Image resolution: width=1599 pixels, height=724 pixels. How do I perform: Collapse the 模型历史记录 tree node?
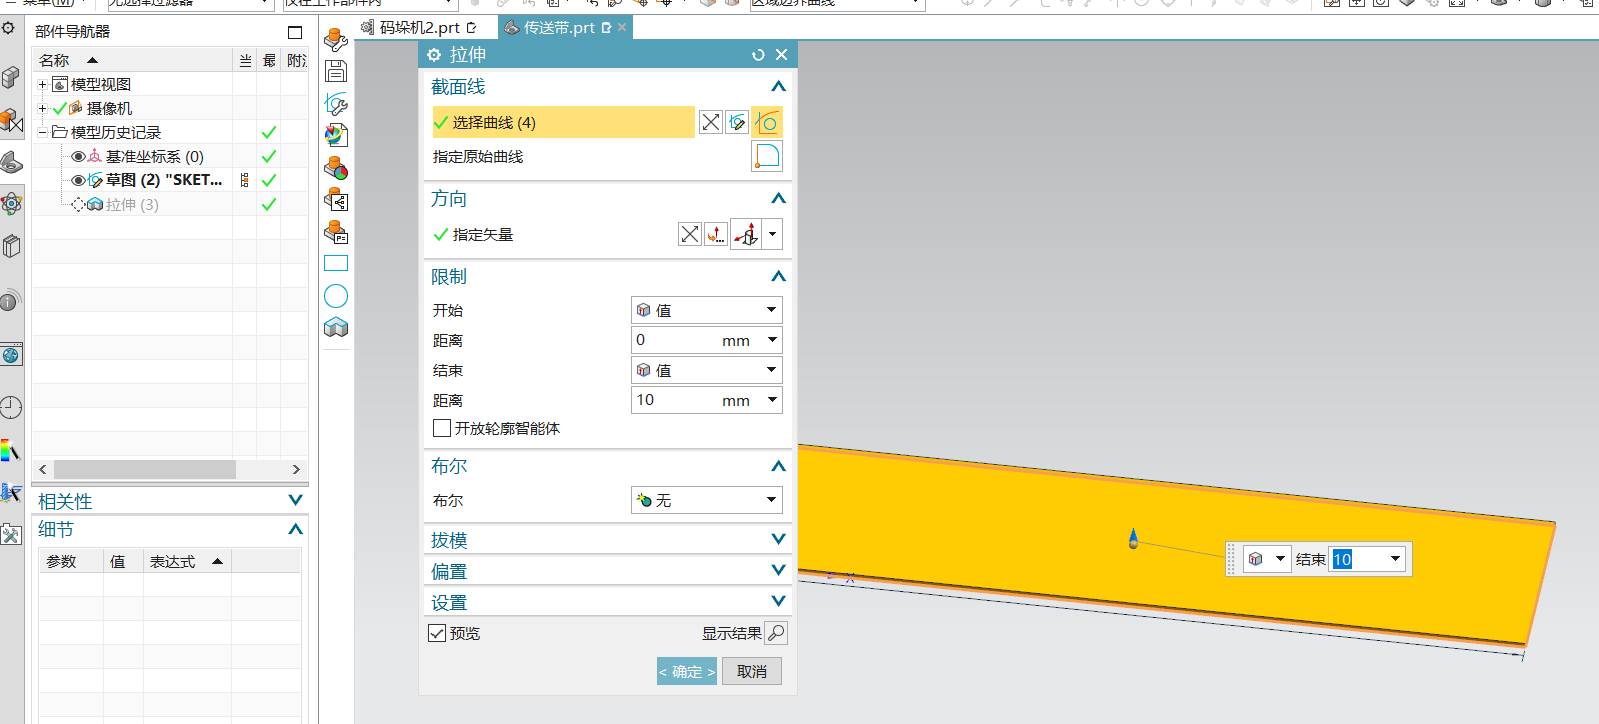tap(43, 132)
